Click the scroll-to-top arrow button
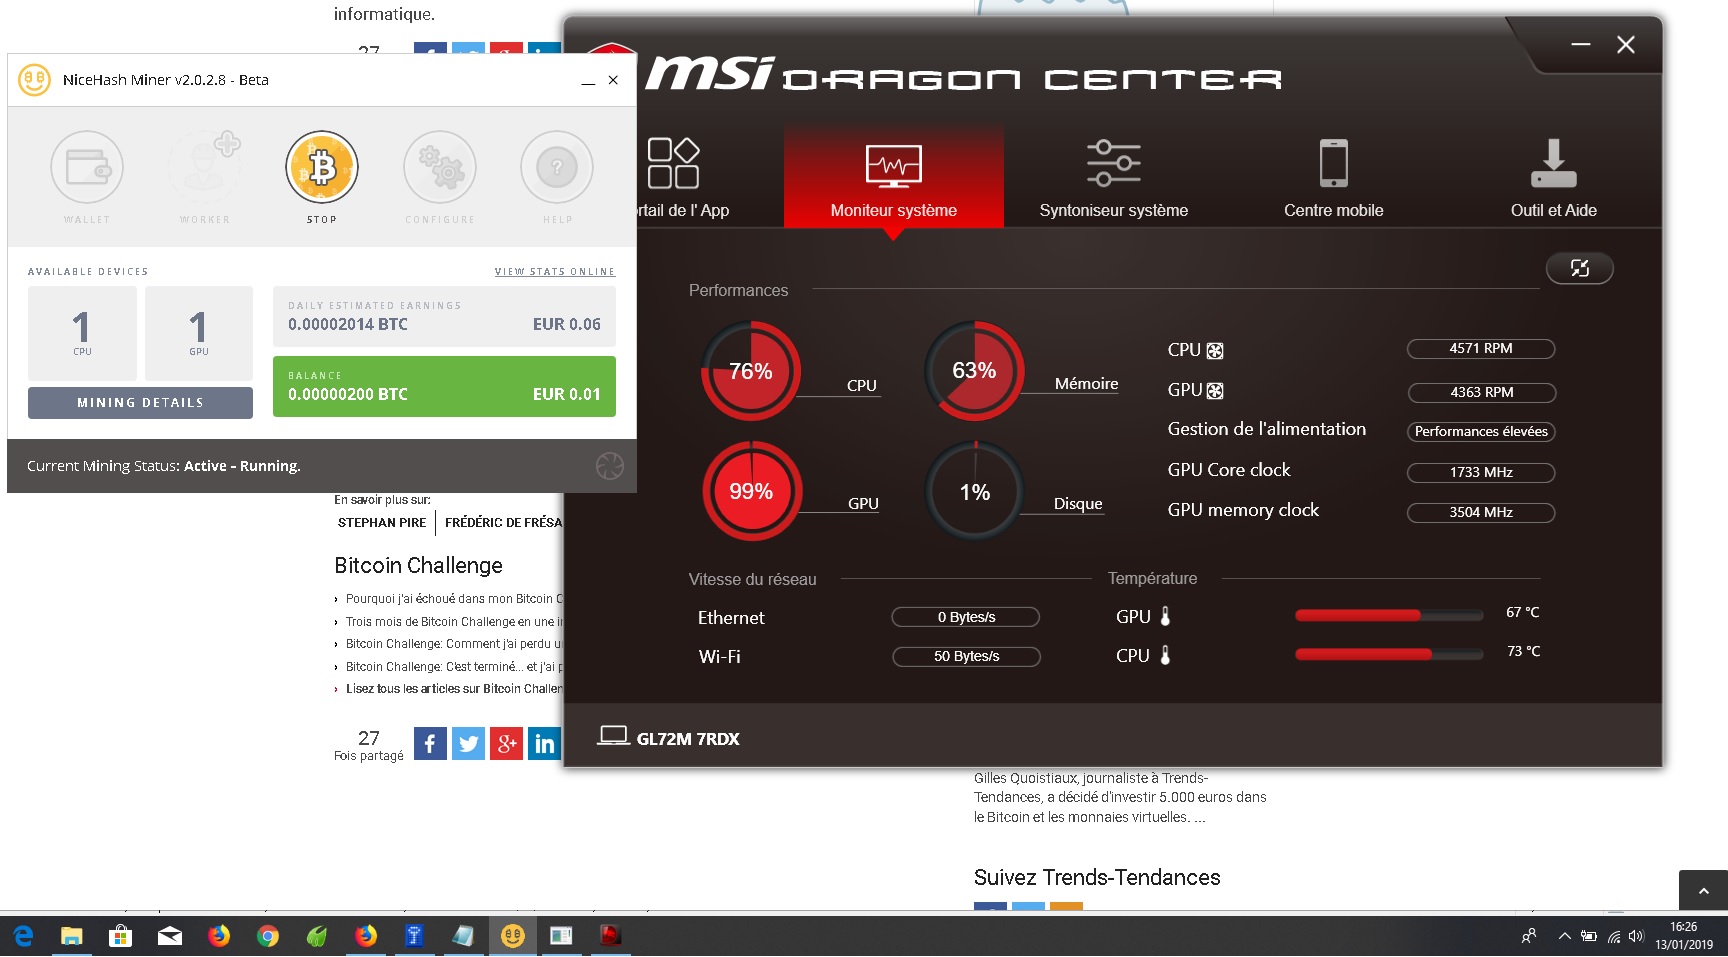 (1703, 890)
